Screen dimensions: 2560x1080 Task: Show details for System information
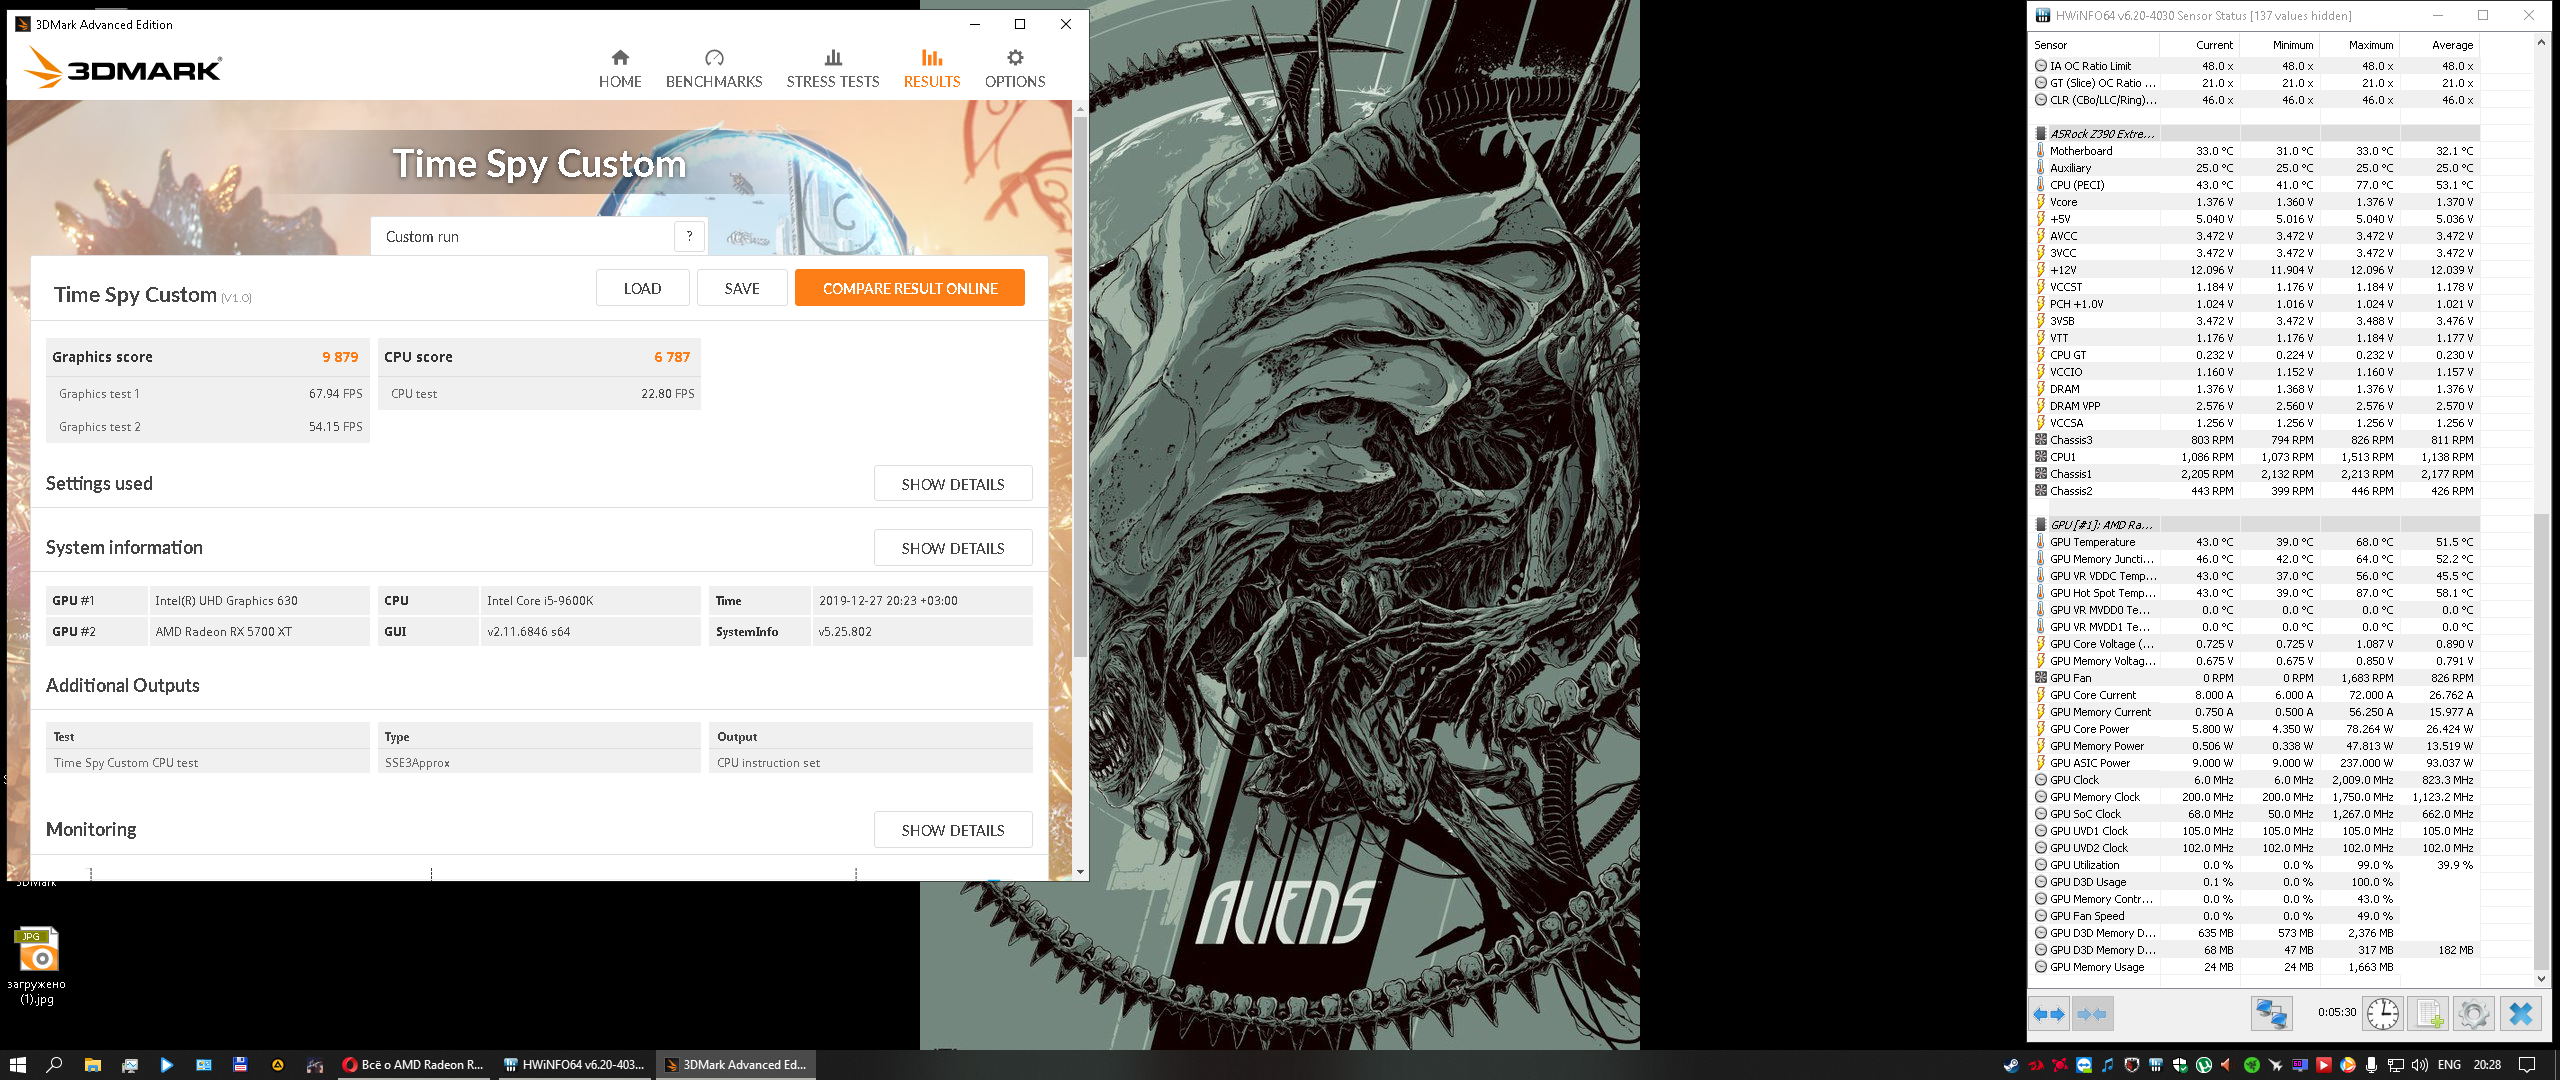pyautogui.click(x=952, y=548)
